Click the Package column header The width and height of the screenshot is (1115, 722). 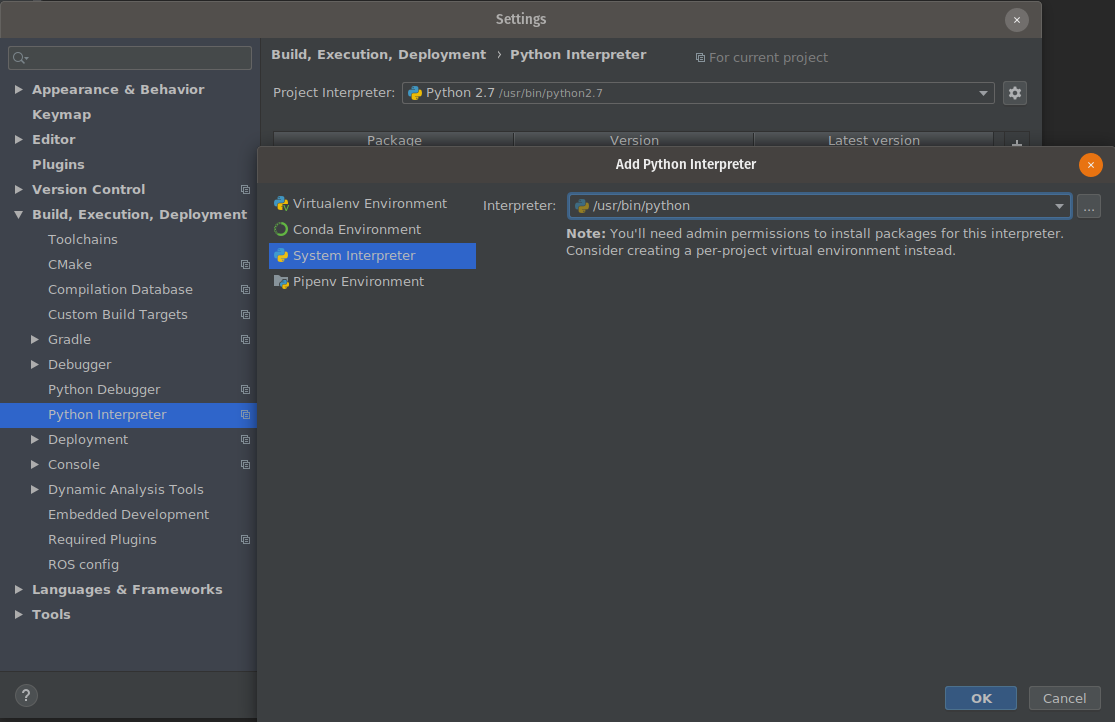[x=394, y=140]
